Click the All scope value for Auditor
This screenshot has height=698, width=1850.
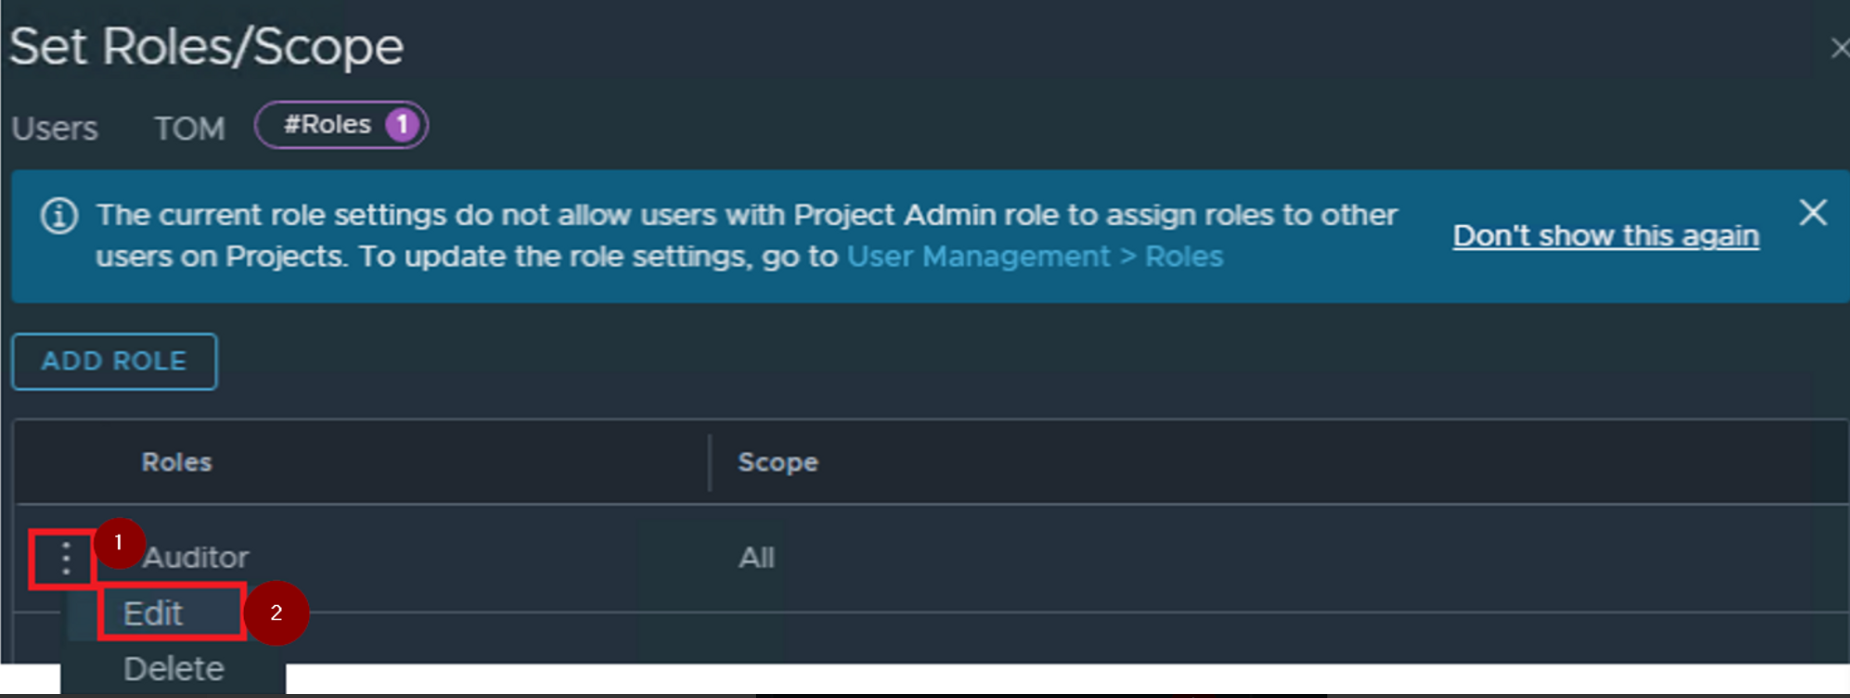click(756, 558)
